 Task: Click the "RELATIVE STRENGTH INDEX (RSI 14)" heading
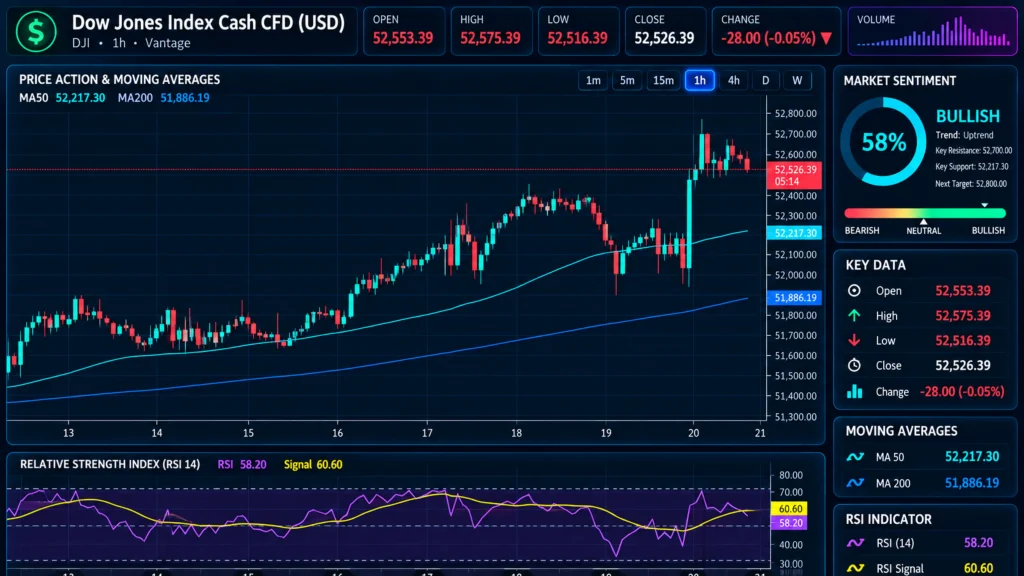pyautogui.click(x=110, y=464)
